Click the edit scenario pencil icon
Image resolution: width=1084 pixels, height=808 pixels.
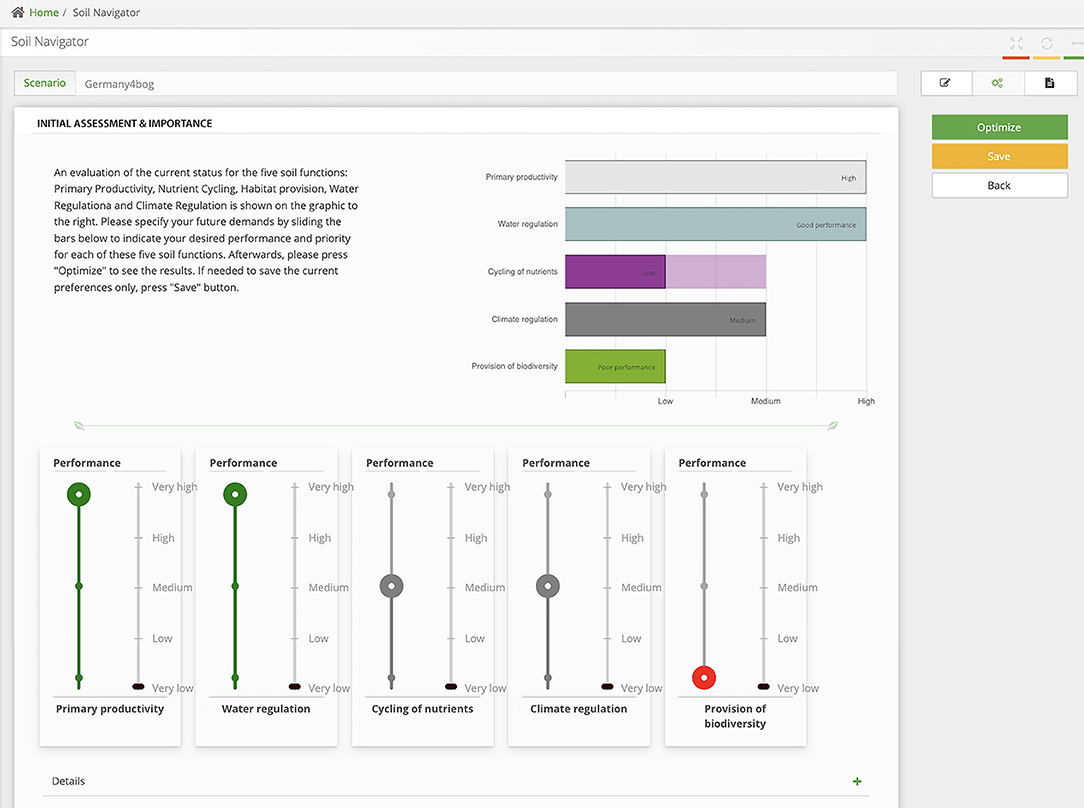coord(945,83)
